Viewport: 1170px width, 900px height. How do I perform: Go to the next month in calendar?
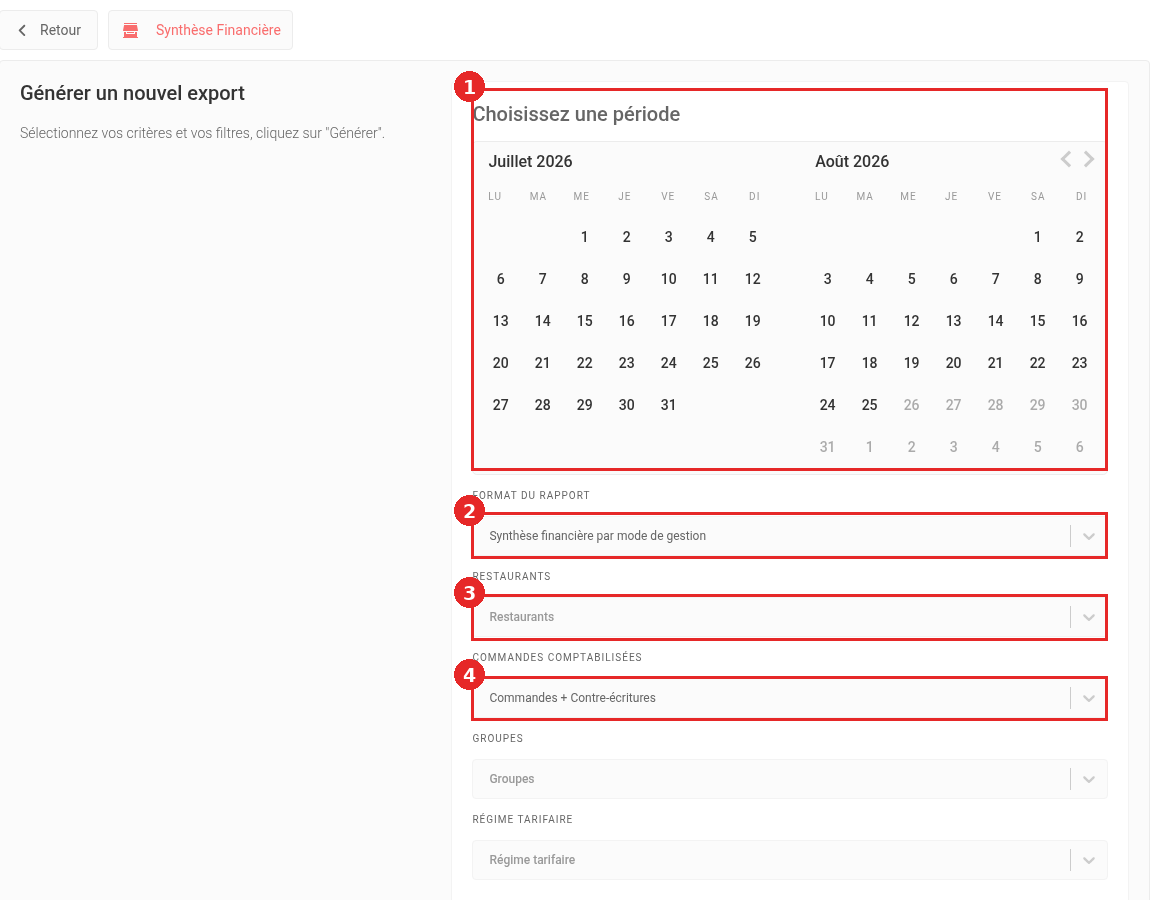(1089, 159)
